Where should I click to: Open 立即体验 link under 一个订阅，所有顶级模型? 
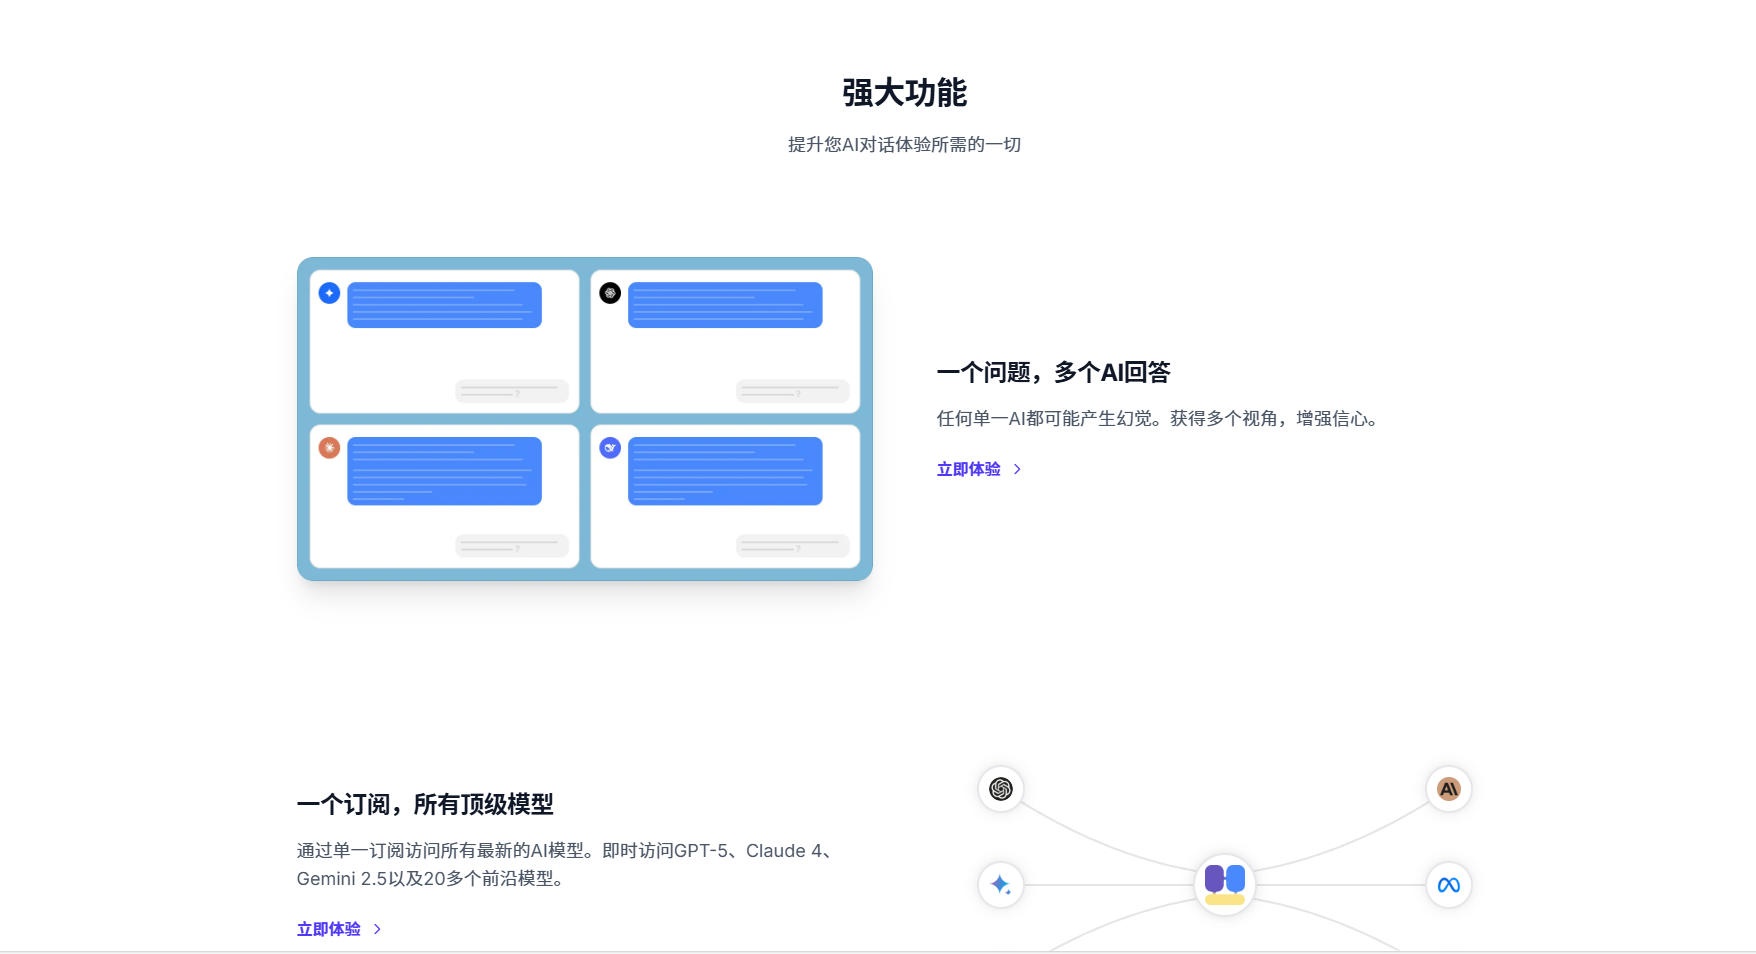[328, 929]
